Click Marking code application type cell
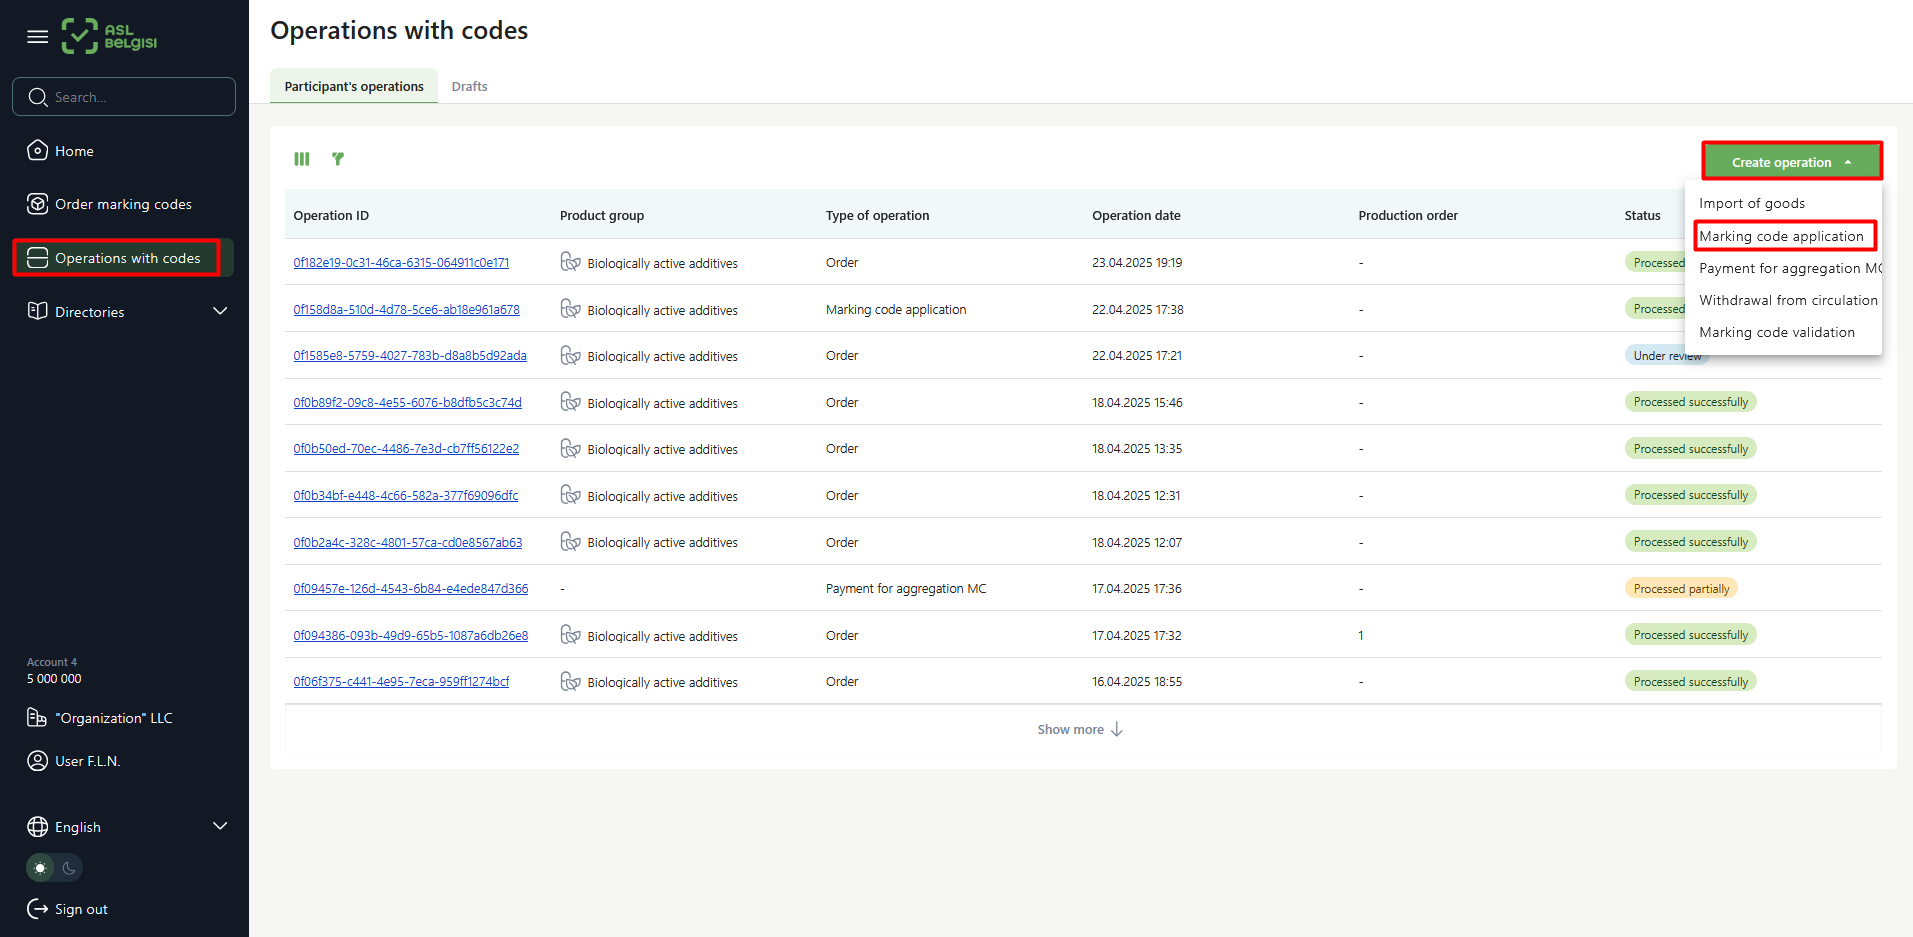The height and width of the screenshot is (937, 1913). pyautogui.click(x=896, y=309)
